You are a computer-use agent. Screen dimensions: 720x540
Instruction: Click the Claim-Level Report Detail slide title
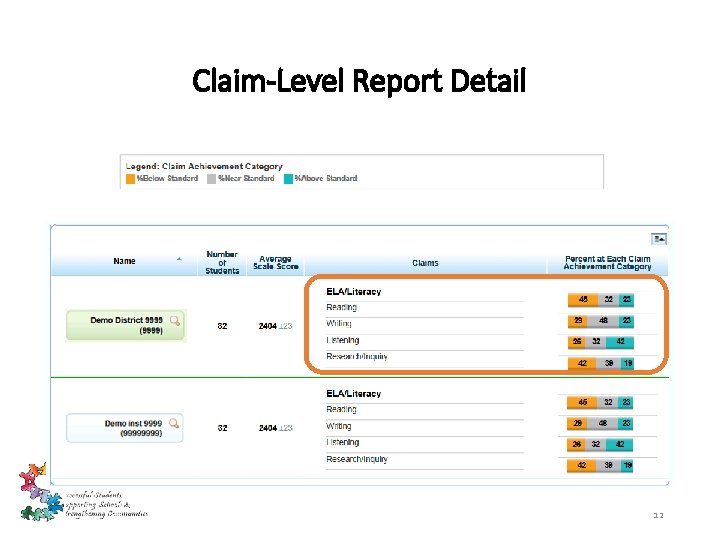pyautogui.click(x=359, y=81)
